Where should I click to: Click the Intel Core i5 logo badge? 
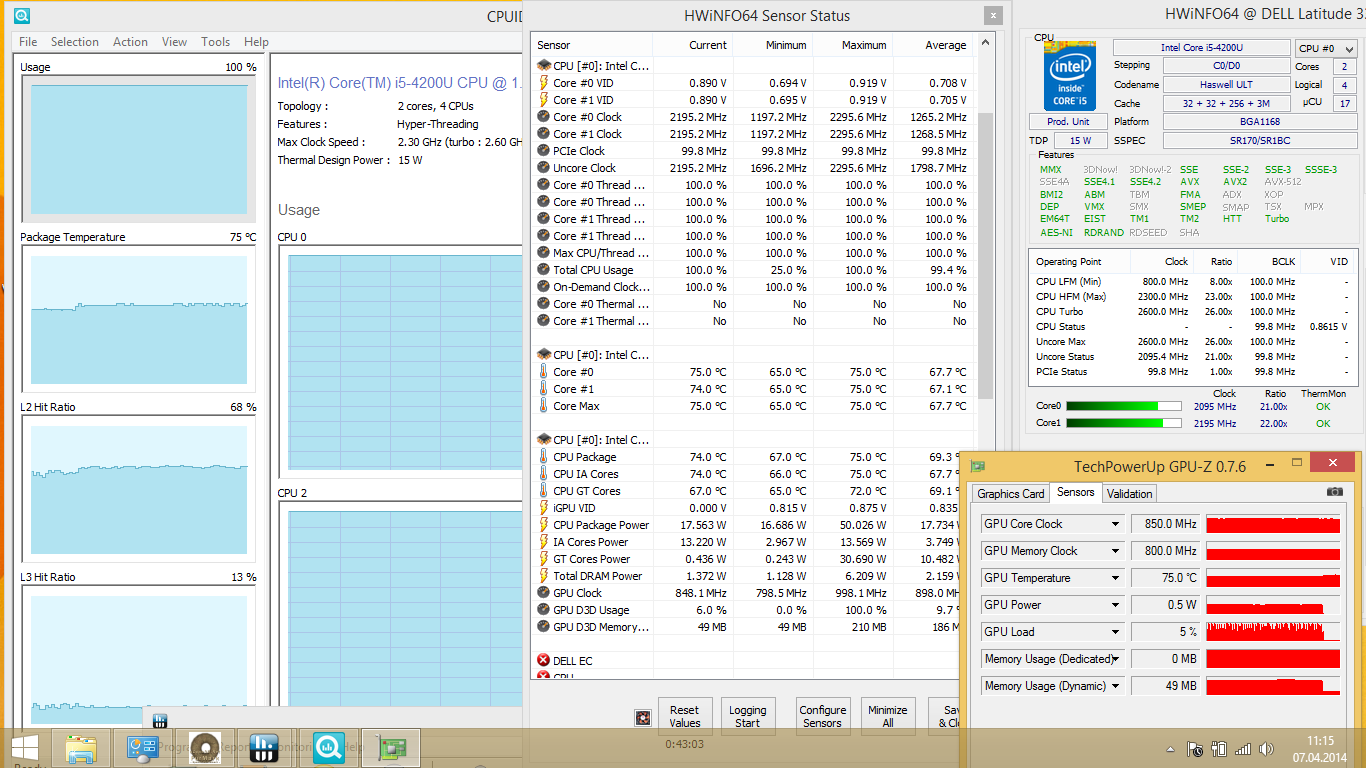point(1069,76)
